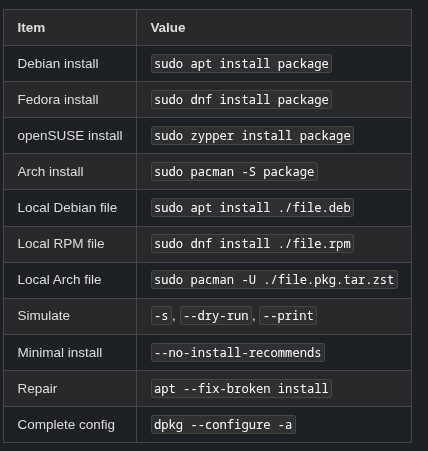The height and width of the screenshot is (451, 428).
Task: Click code 'sudo zypper install package'
Action: (x=252, y=136)
